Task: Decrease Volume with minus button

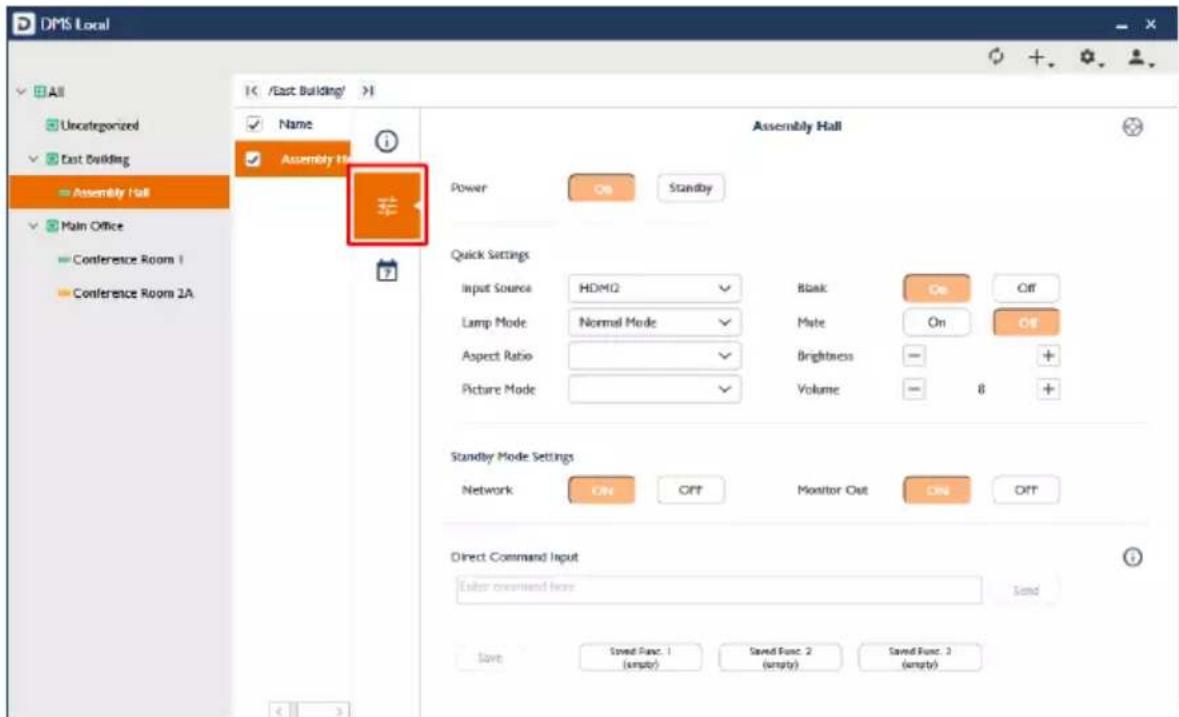Action: pyautogui.click(x=914, y=389)
